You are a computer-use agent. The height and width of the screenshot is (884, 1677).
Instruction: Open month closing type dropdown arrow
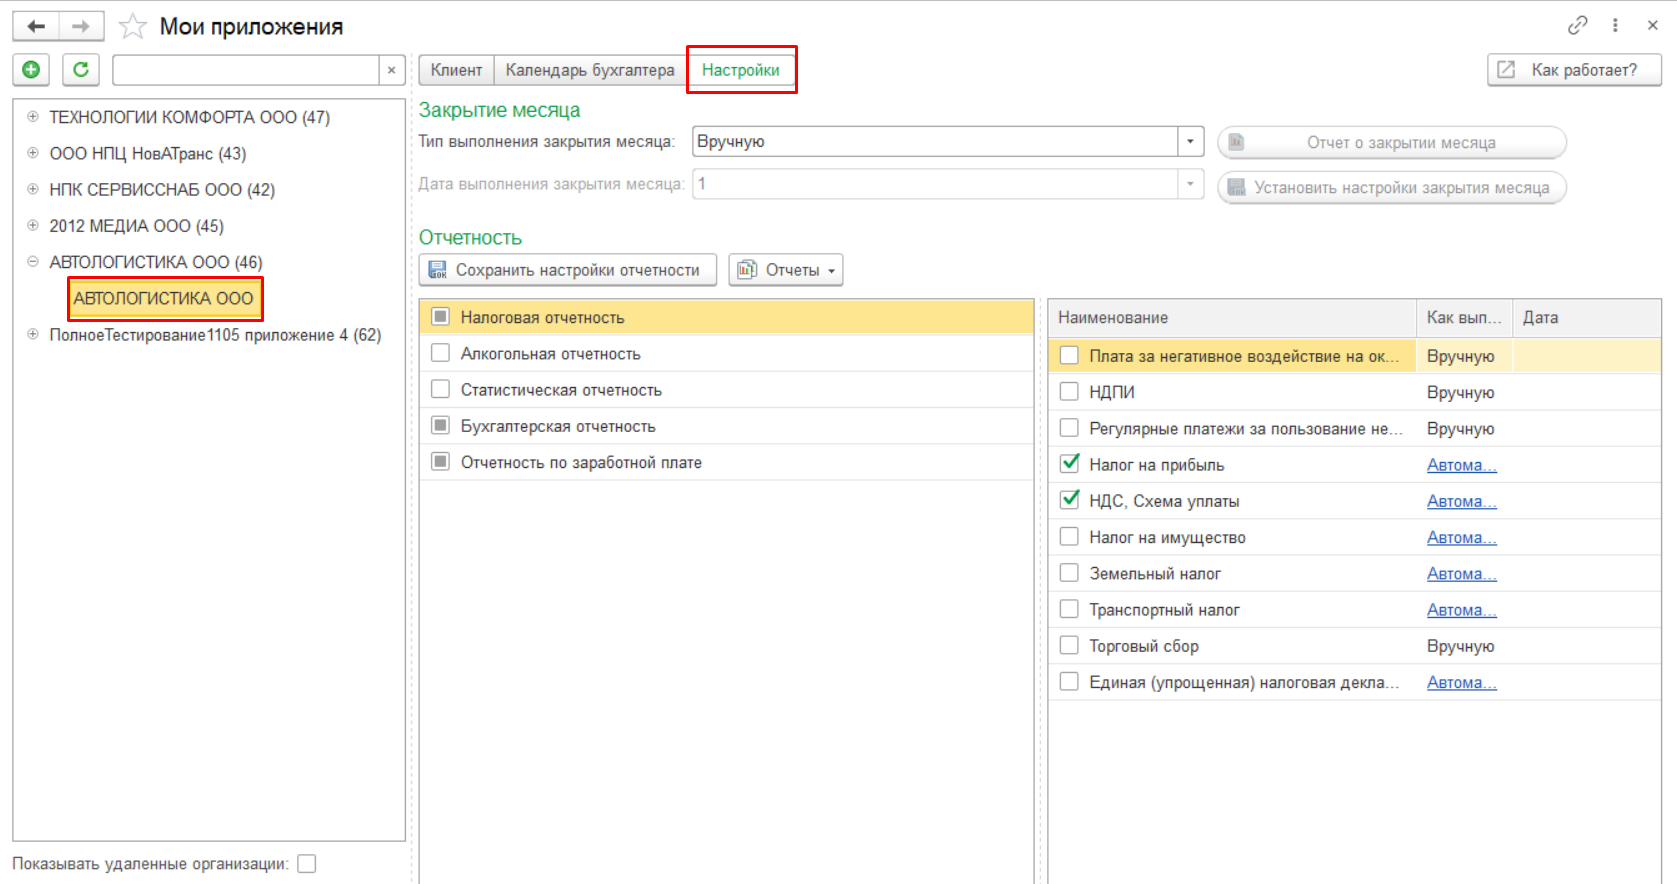1190,142
